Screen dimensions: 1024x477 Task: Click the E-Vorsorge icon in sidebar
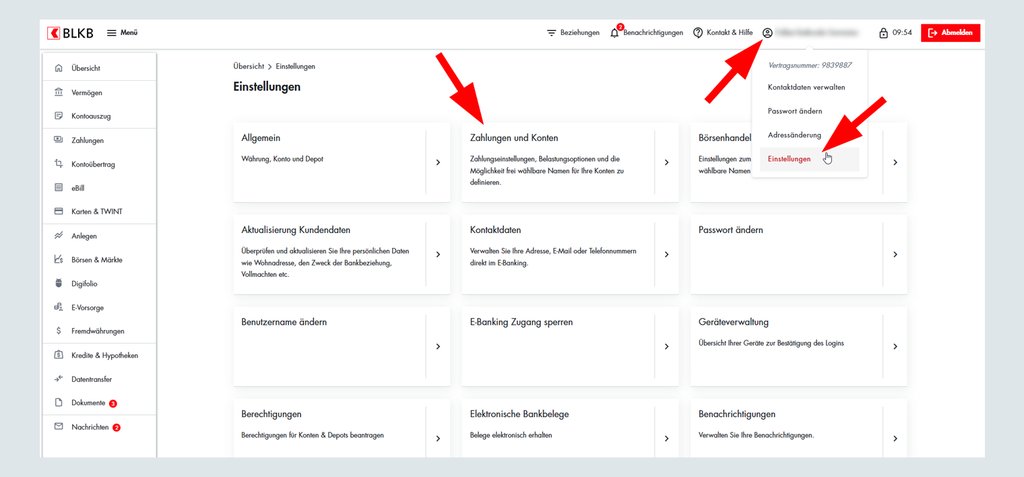pyautogui.click(x=58, y=307)
